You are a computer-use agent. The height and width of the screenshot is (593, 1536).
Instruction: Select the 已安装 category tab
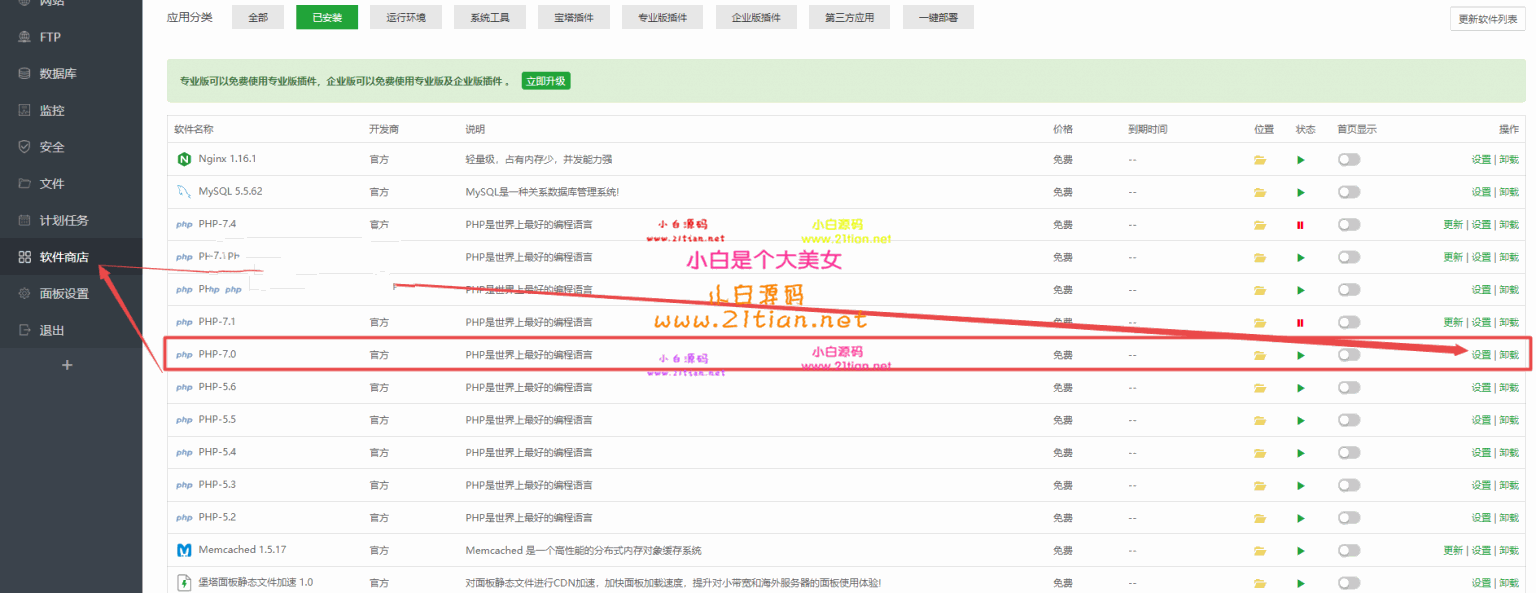(327, 17)
